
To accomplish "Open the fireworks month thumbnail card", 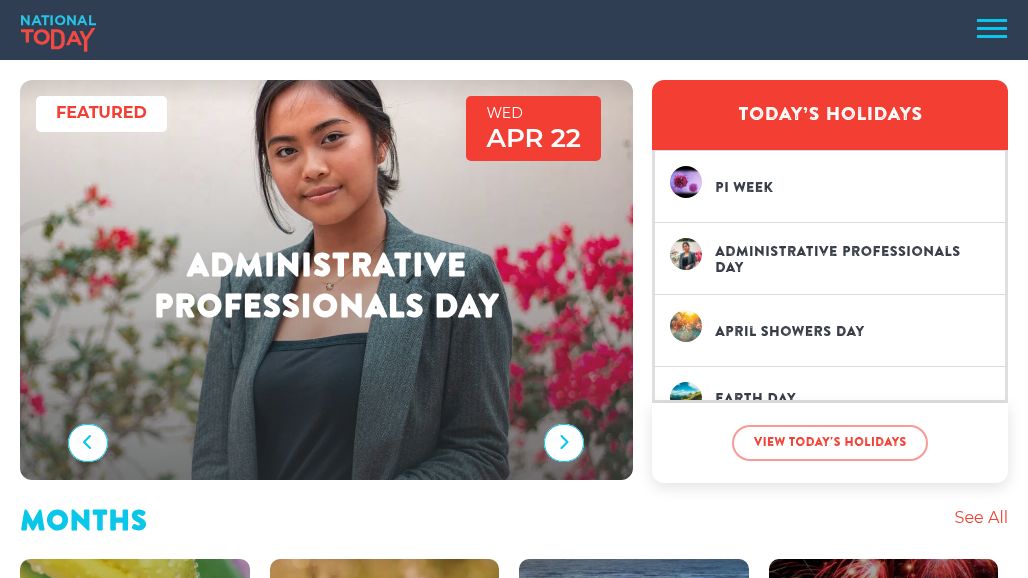I will pos(883,568).
